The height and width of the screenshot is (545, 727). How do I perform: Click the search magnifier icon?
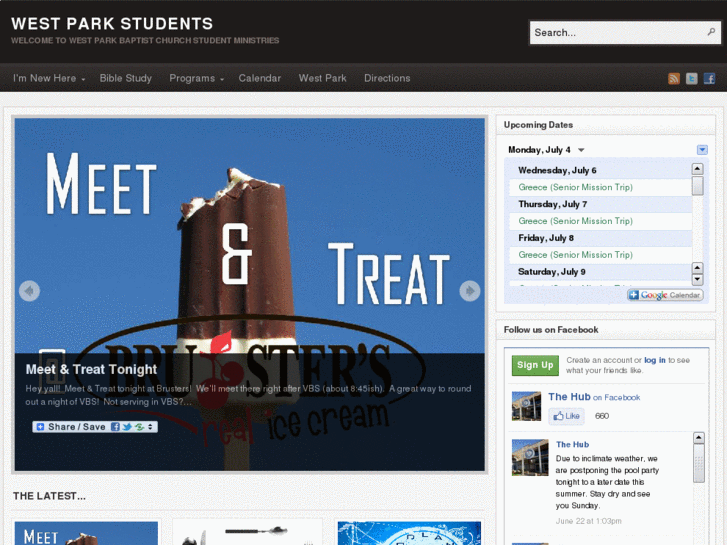[x=711, y=32]
